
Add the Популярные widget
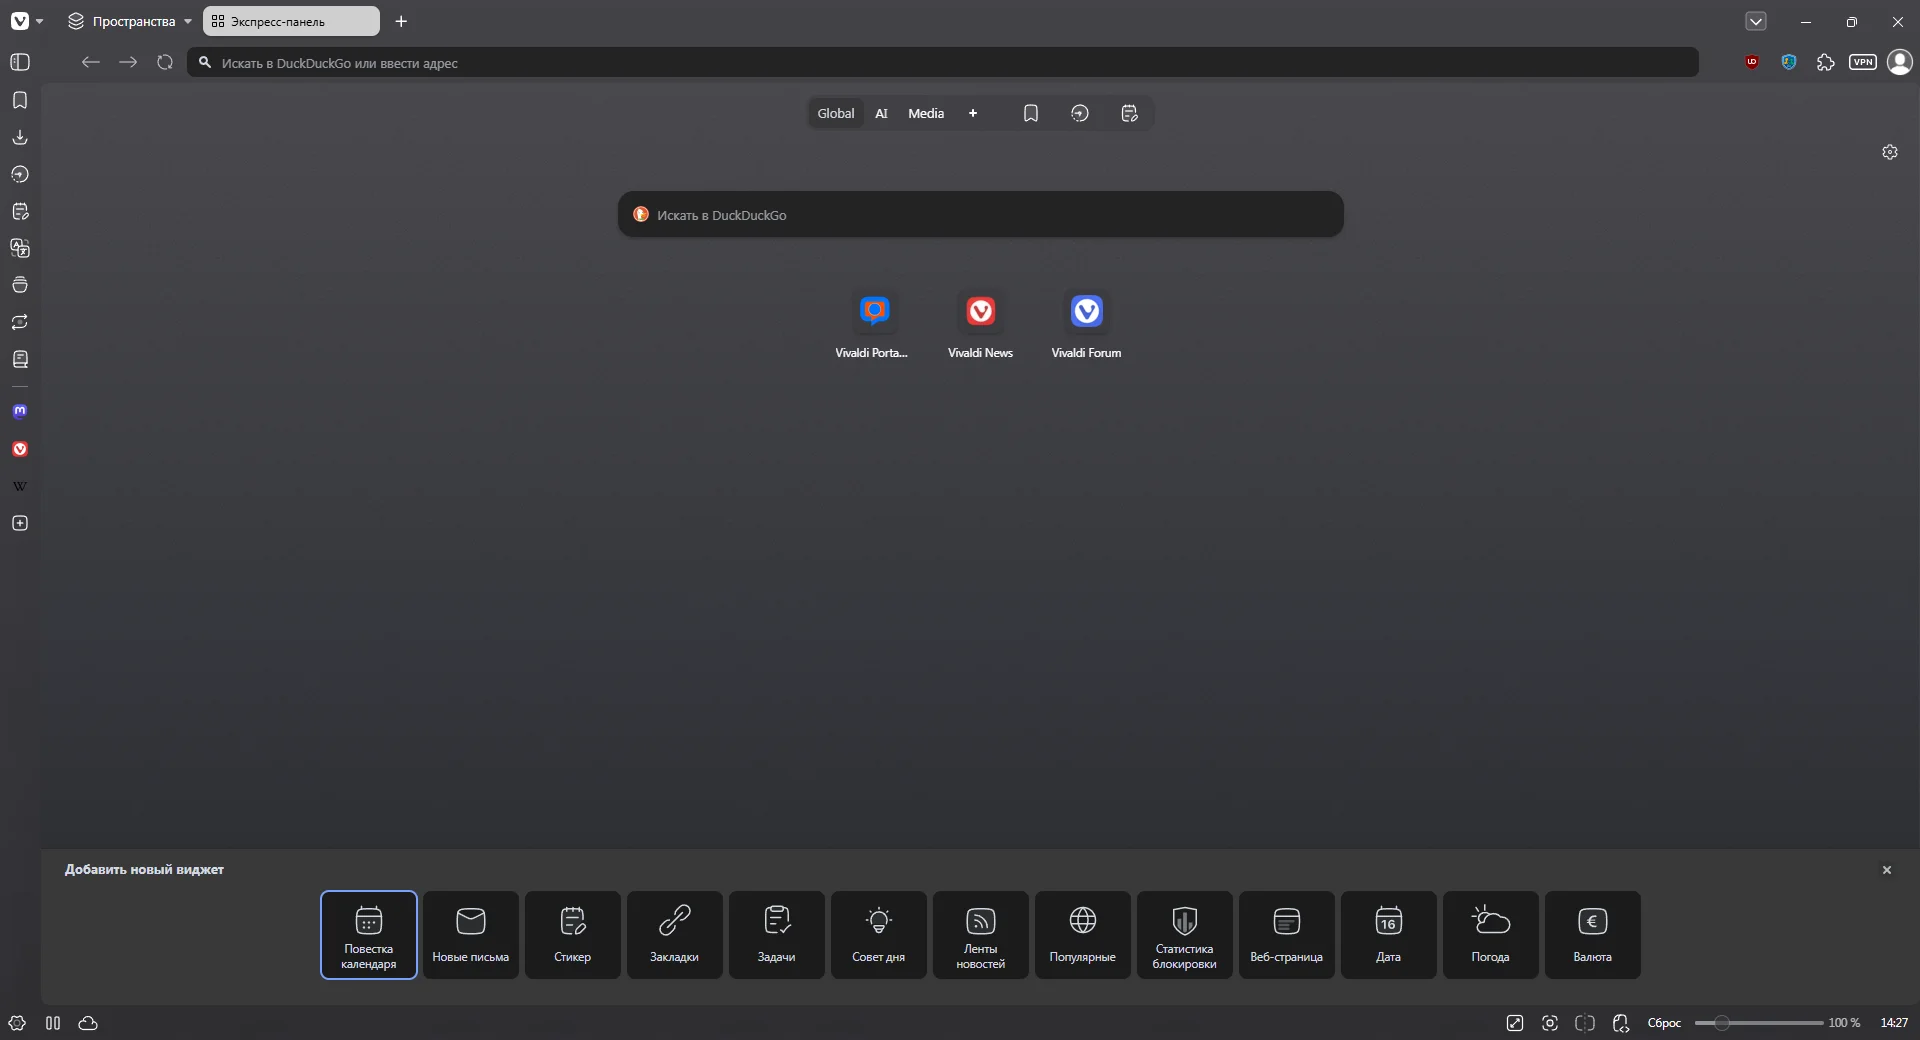coord(1083,935)
